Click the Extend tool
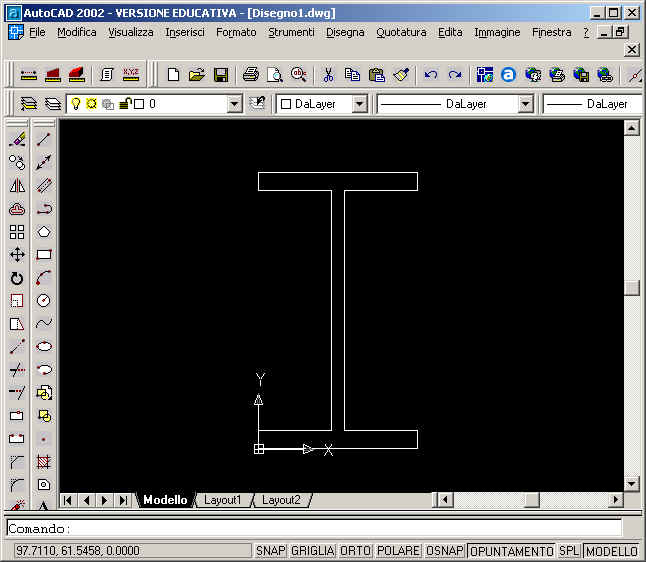 (x=17, y=393)
